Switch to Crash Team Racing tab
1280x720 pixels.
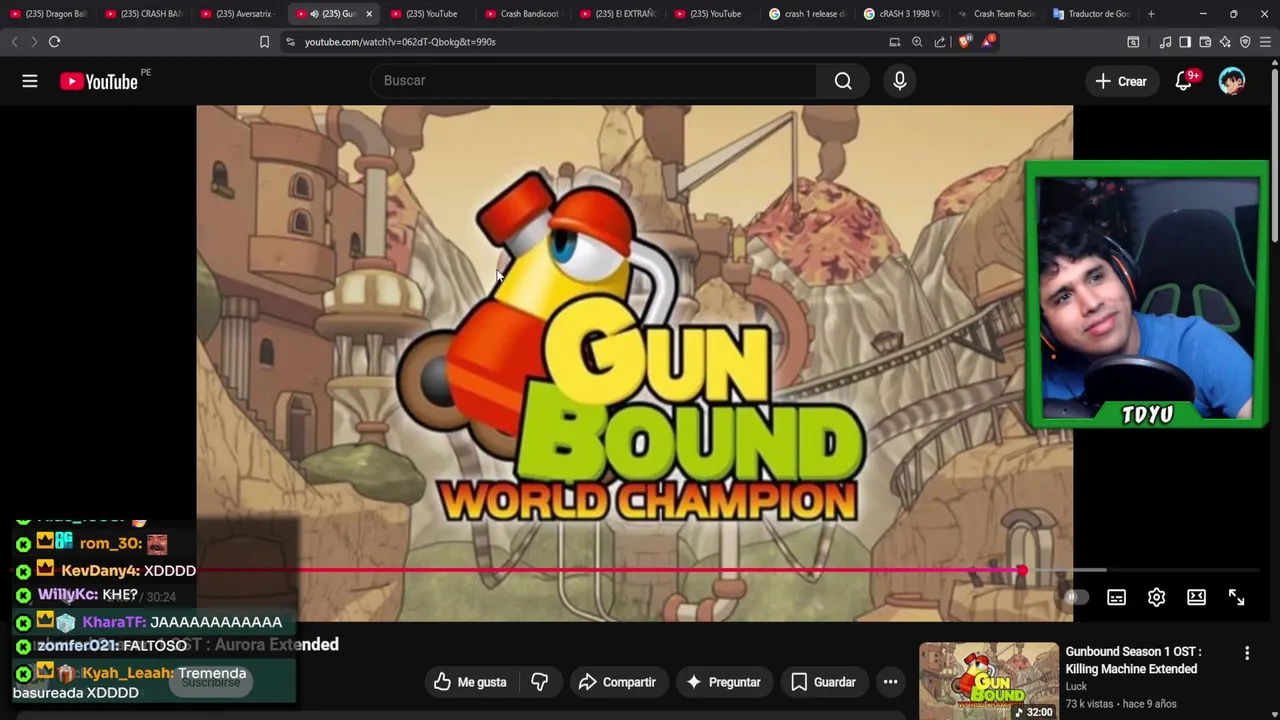pos(999,14)
